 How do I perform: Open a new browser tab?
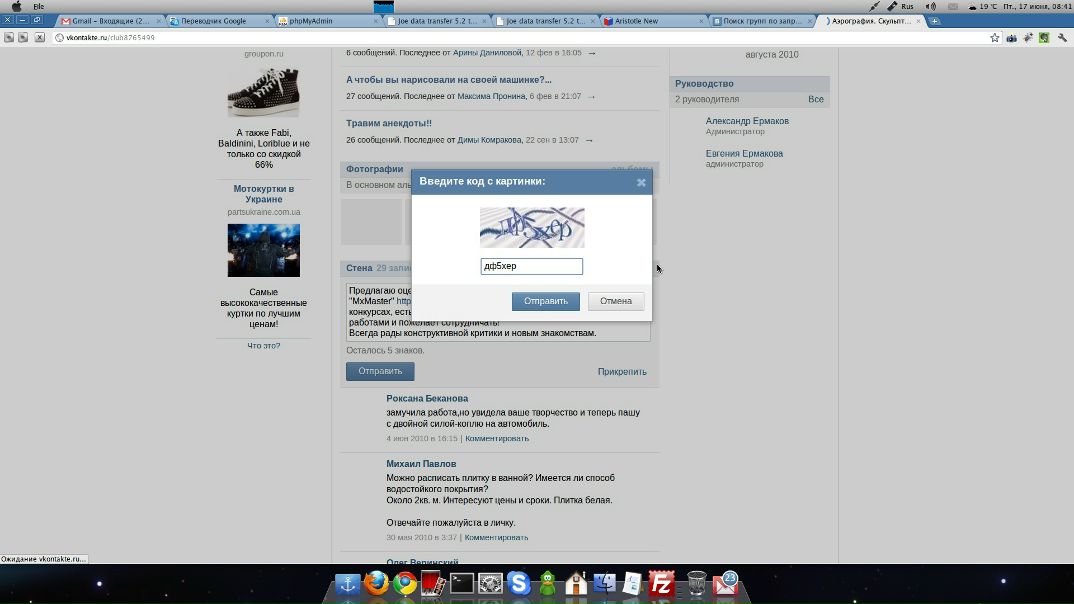pos(934,21)
